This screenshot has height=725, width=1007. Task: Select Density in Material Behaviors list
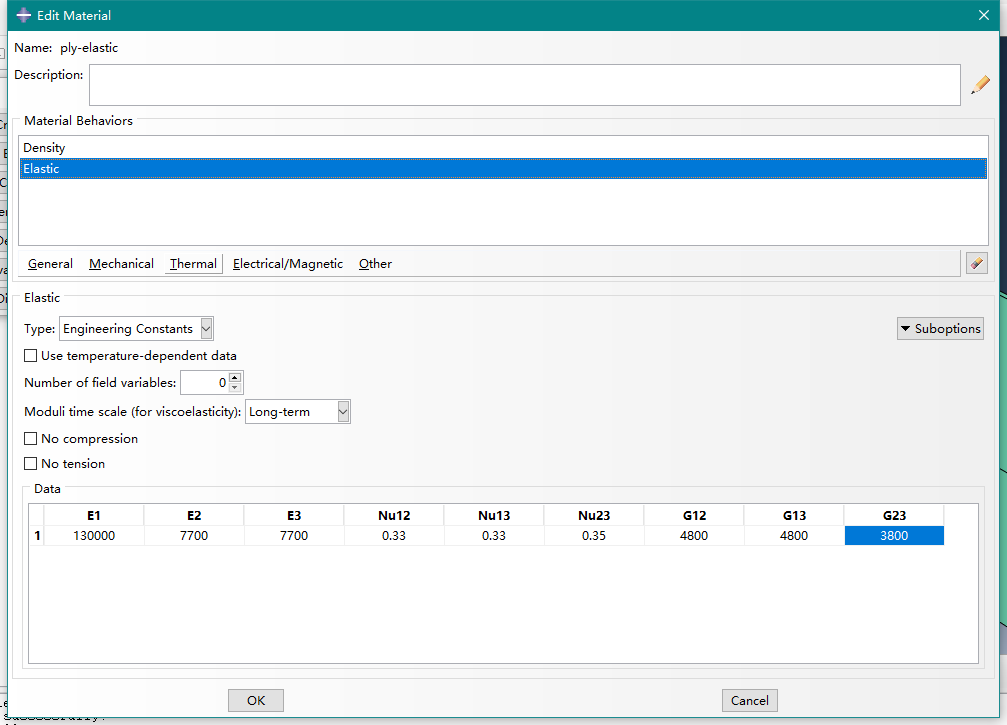(x=45, y=148)
